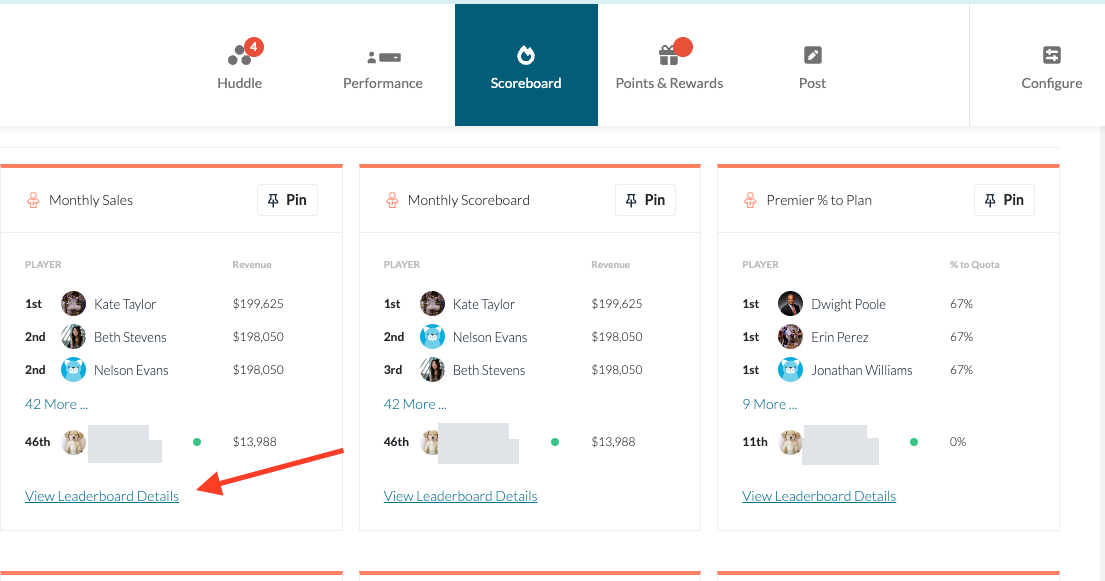
Task: Click the 11th place avatar in Premier % to Plan
Action: (x=791, y=442)
